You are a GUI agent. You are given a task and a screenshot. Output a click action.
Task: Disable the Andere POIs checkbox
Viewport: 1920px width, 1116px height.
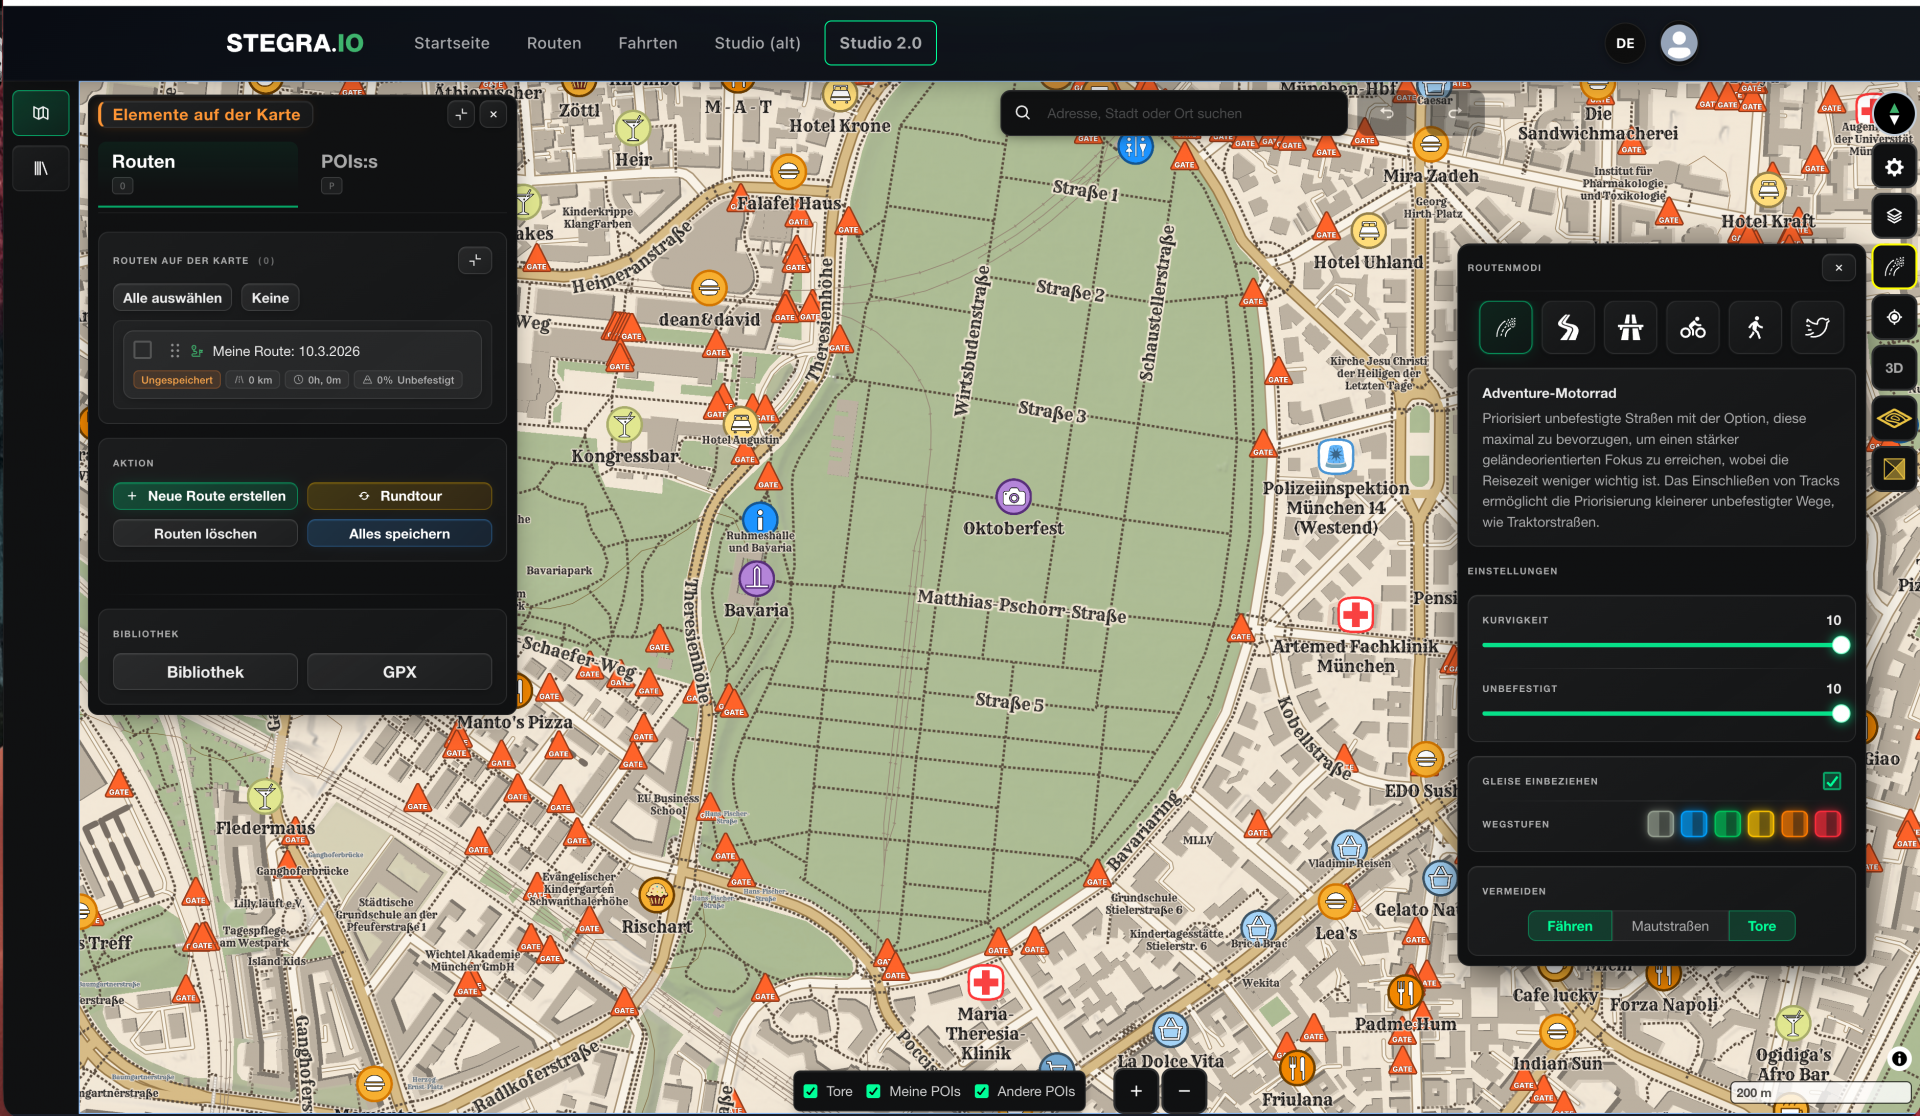(x=982, y=1091)
